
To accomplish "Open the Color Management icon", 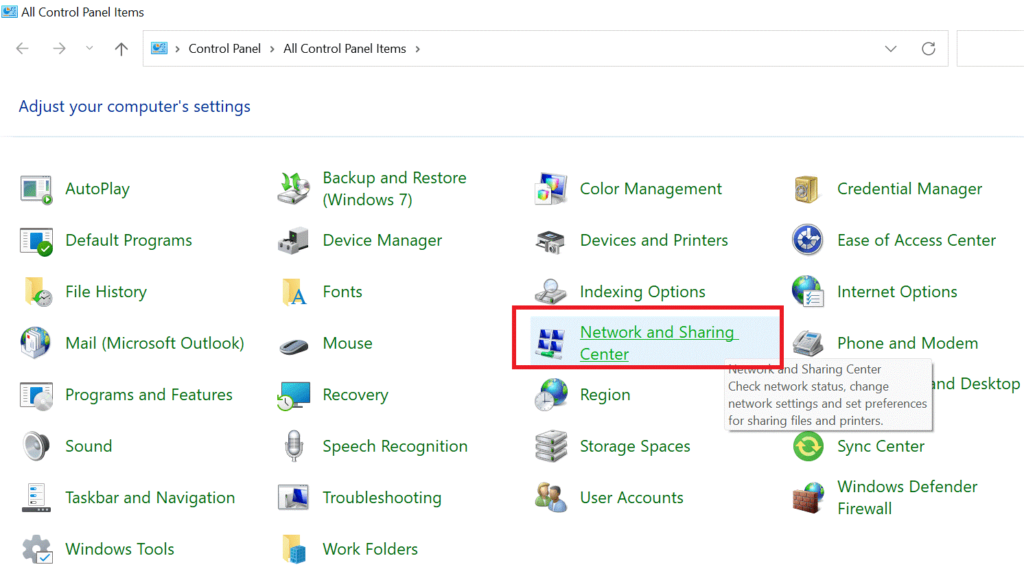I will tap(551, 189).
